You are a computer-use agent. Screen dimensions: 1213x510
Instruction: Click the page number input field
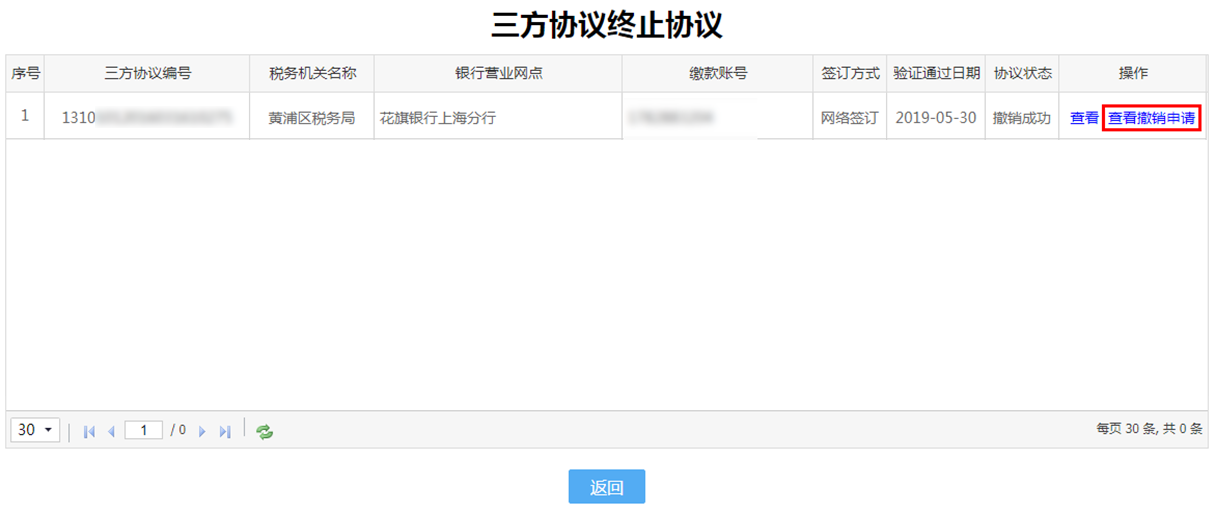coord(144,430)
